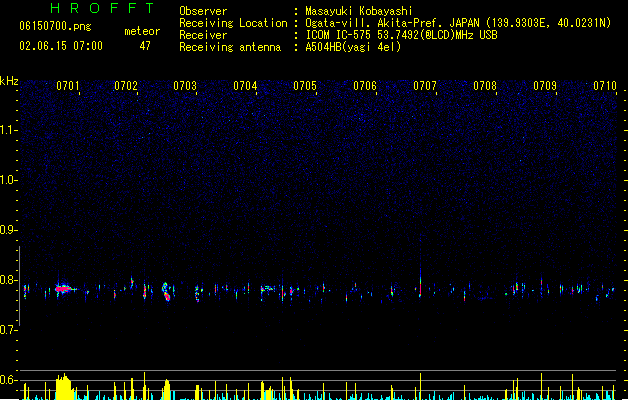629x400 pixels.
Task: Click the Receiver field label
Action: click(203, 35)
